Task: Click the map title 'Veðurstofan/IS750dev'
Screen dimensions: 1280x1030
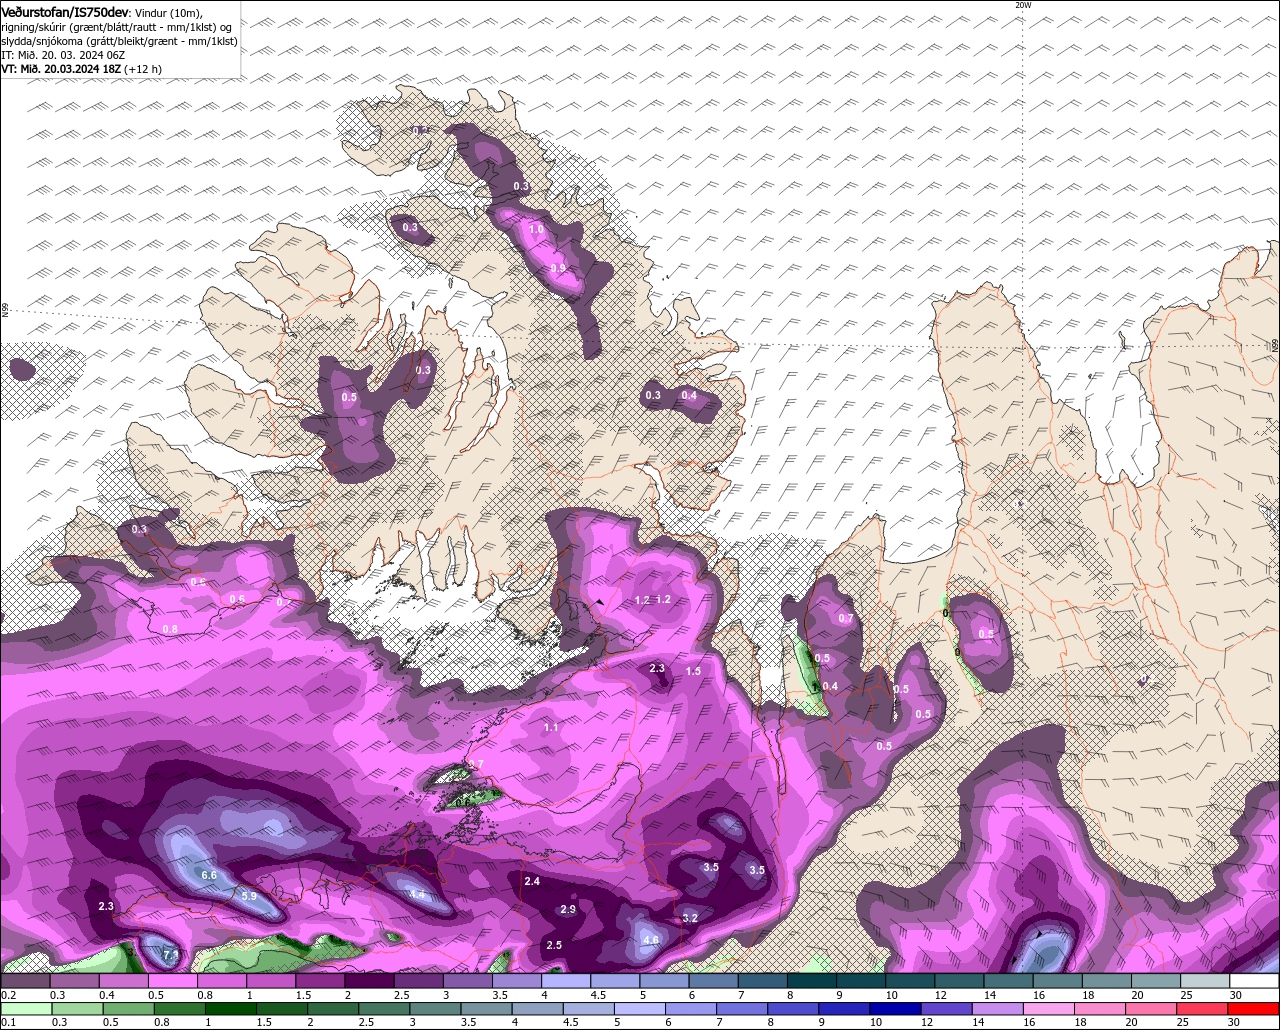Action: pos(65,11)
